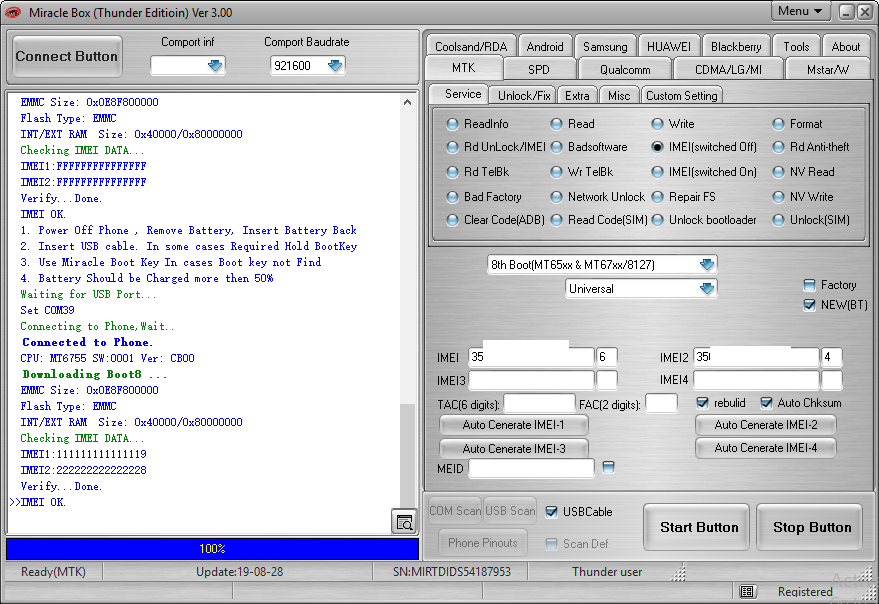879x604 pixels.
Task: Select IMEI(switched Off) radio option
Action: pyautogui.click(x=657, y=147)
